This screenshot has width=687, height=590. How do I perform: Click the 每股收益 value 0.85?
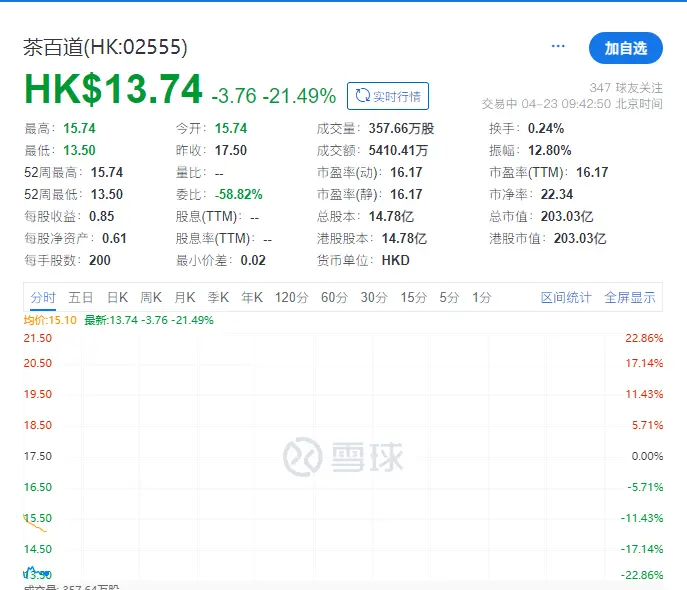[102, 216]
